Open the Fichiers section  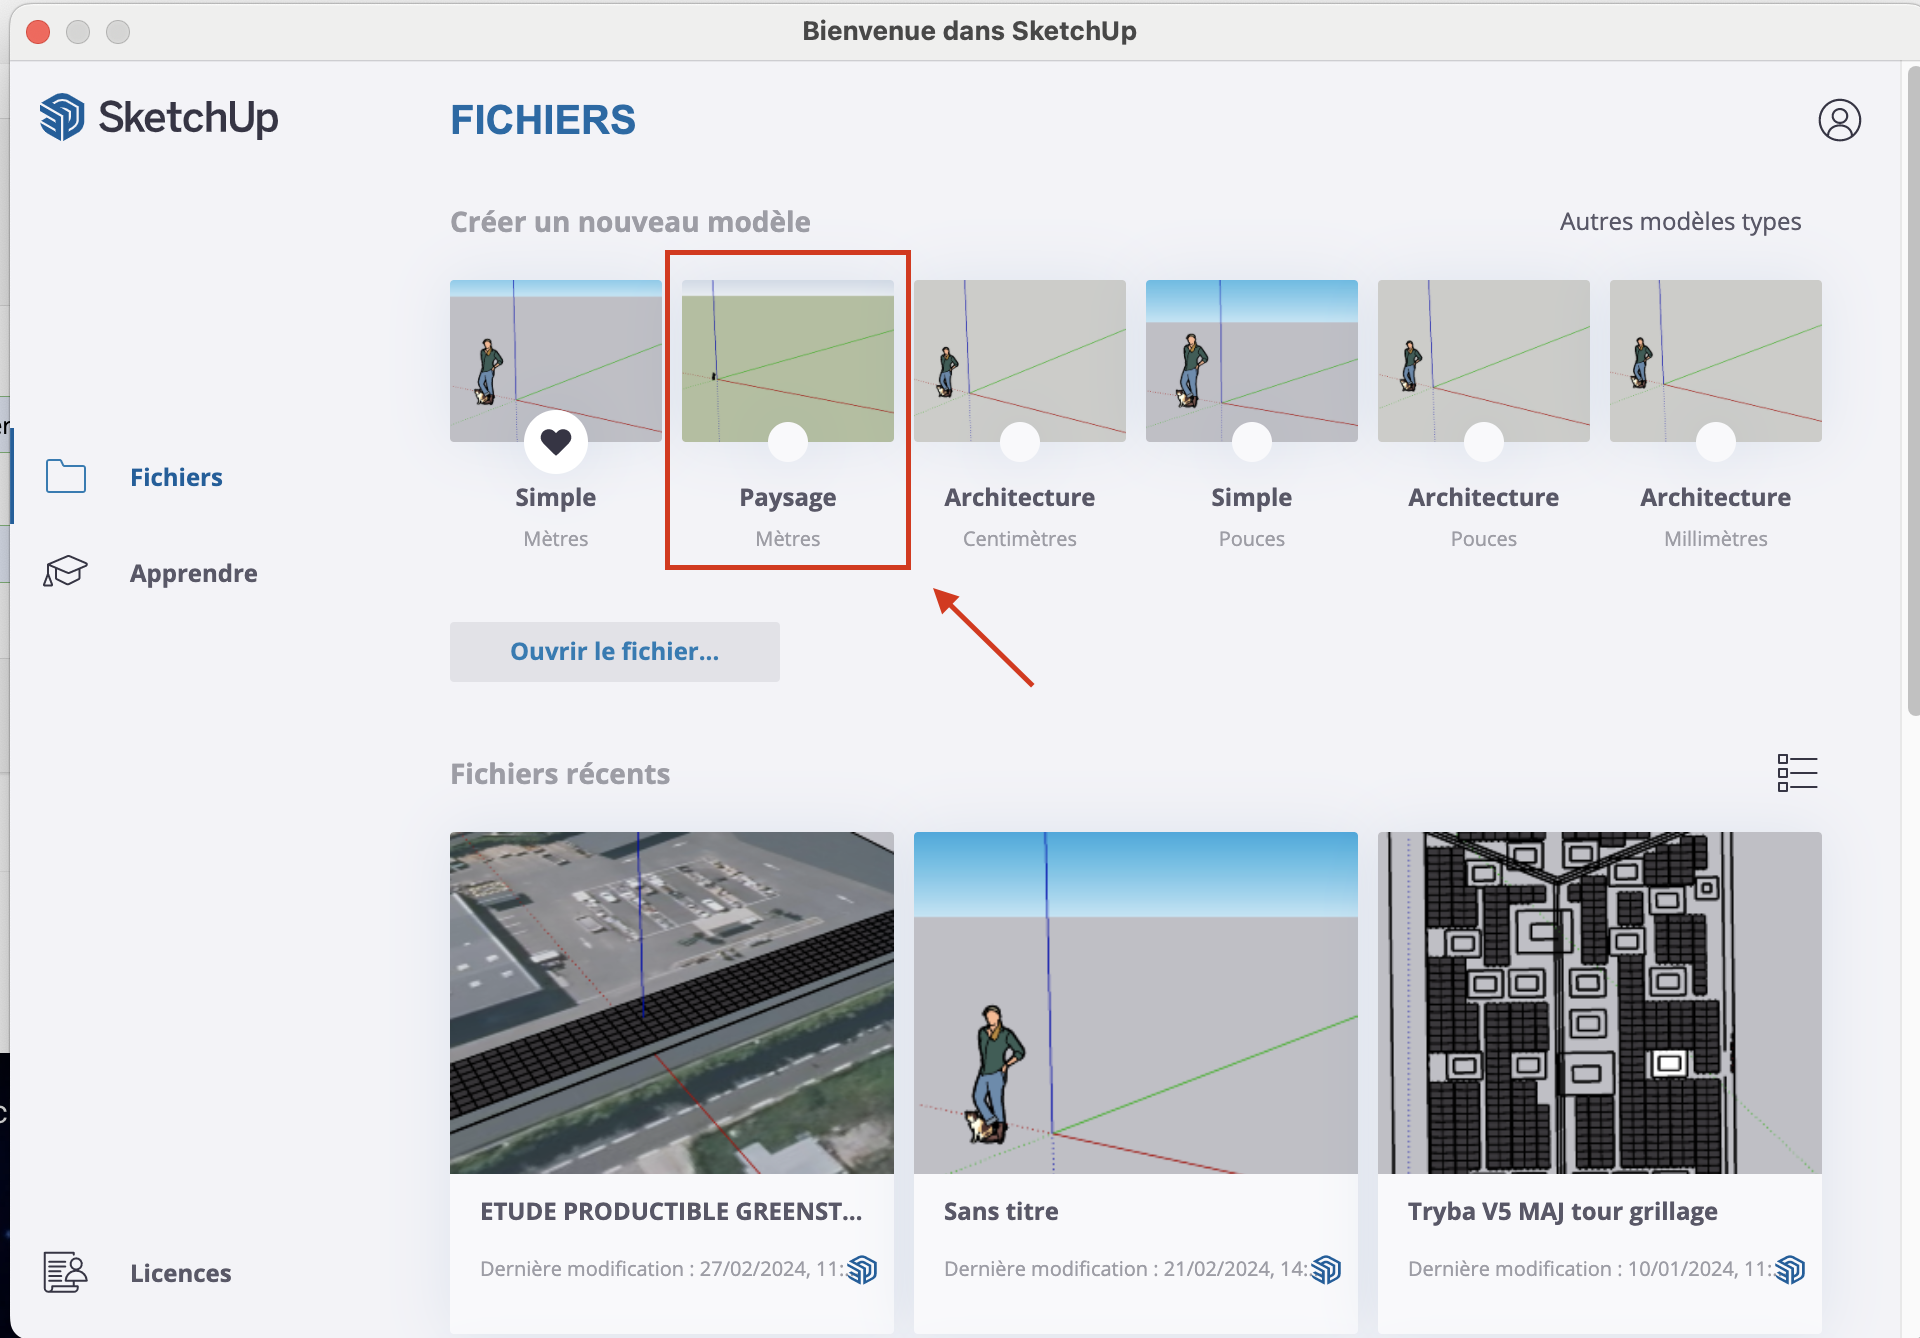176,477
